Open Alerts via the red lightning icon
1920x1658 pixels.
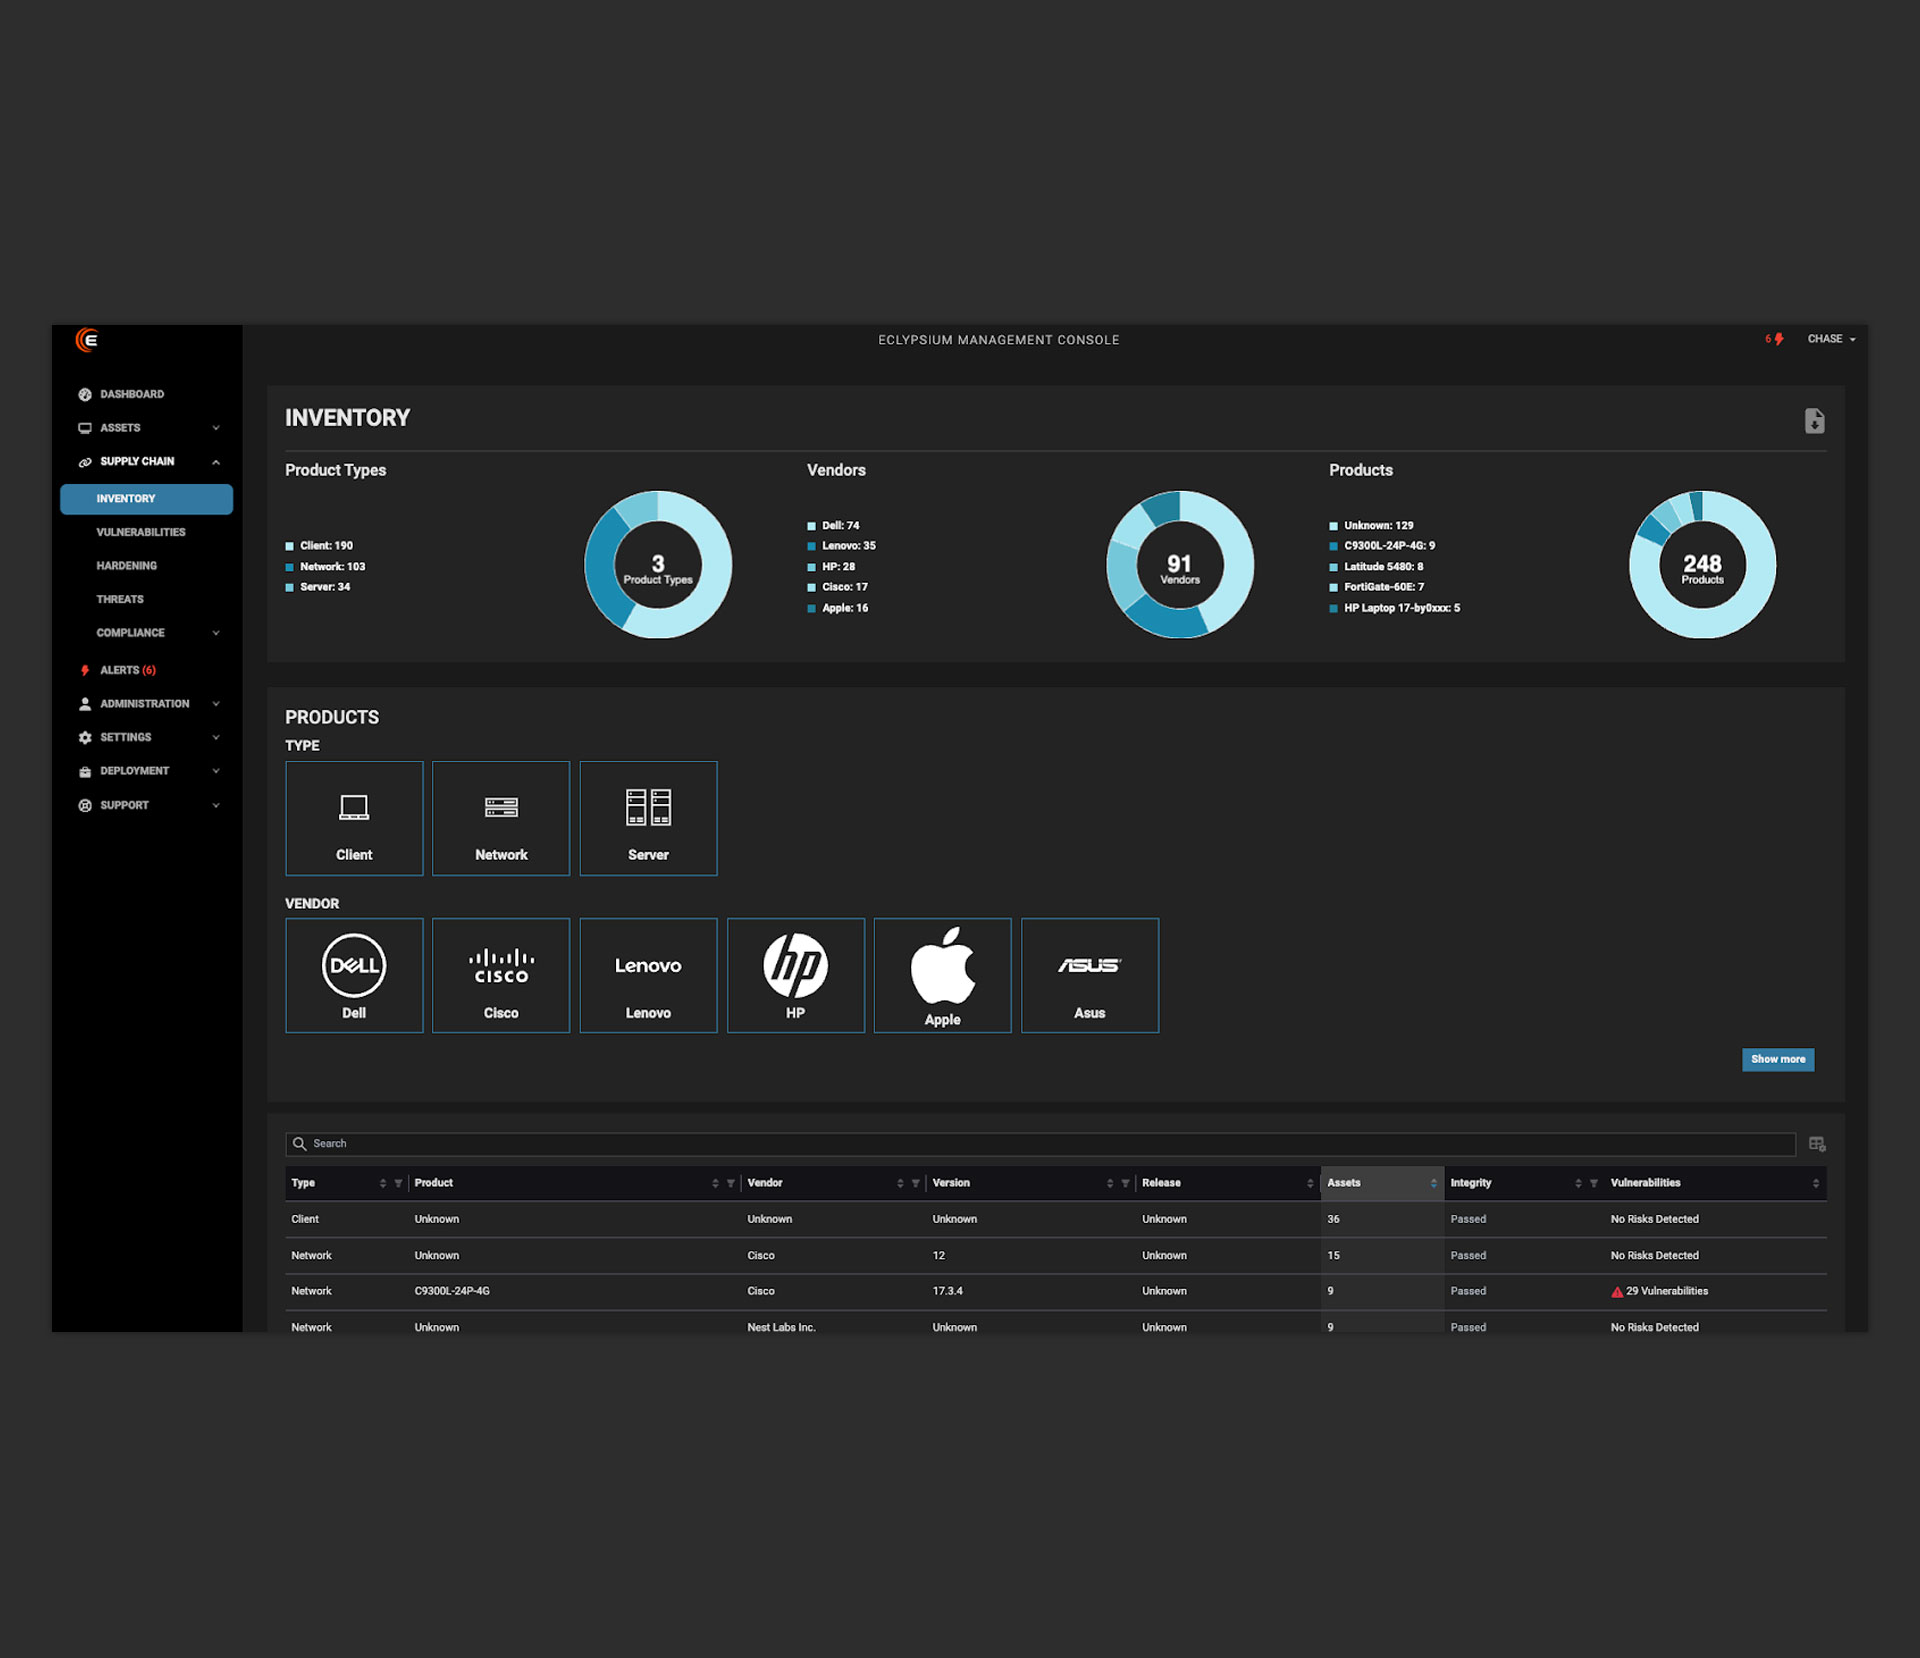tap(85, 669)
